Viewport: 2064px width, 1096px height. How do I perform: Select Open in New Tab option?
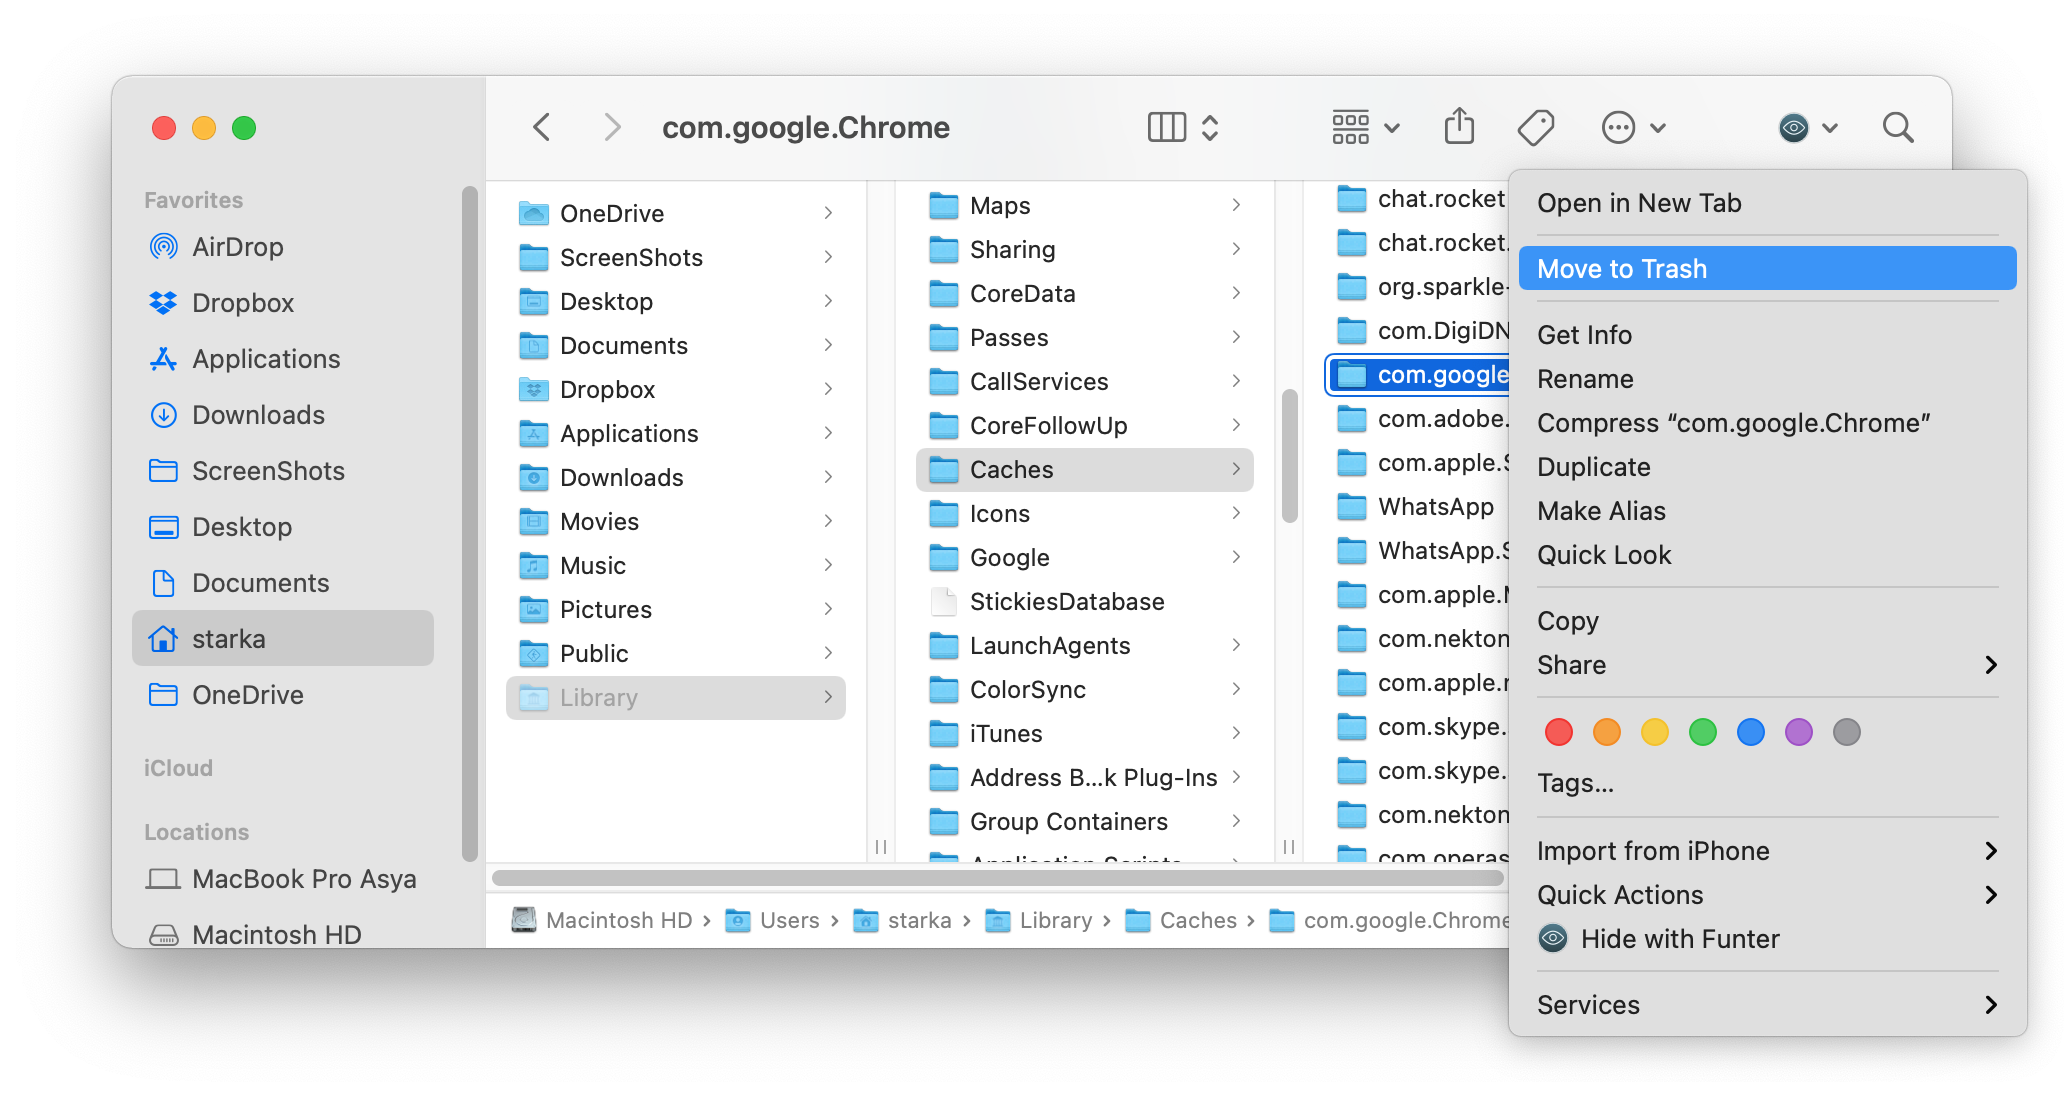(1641, 203)
